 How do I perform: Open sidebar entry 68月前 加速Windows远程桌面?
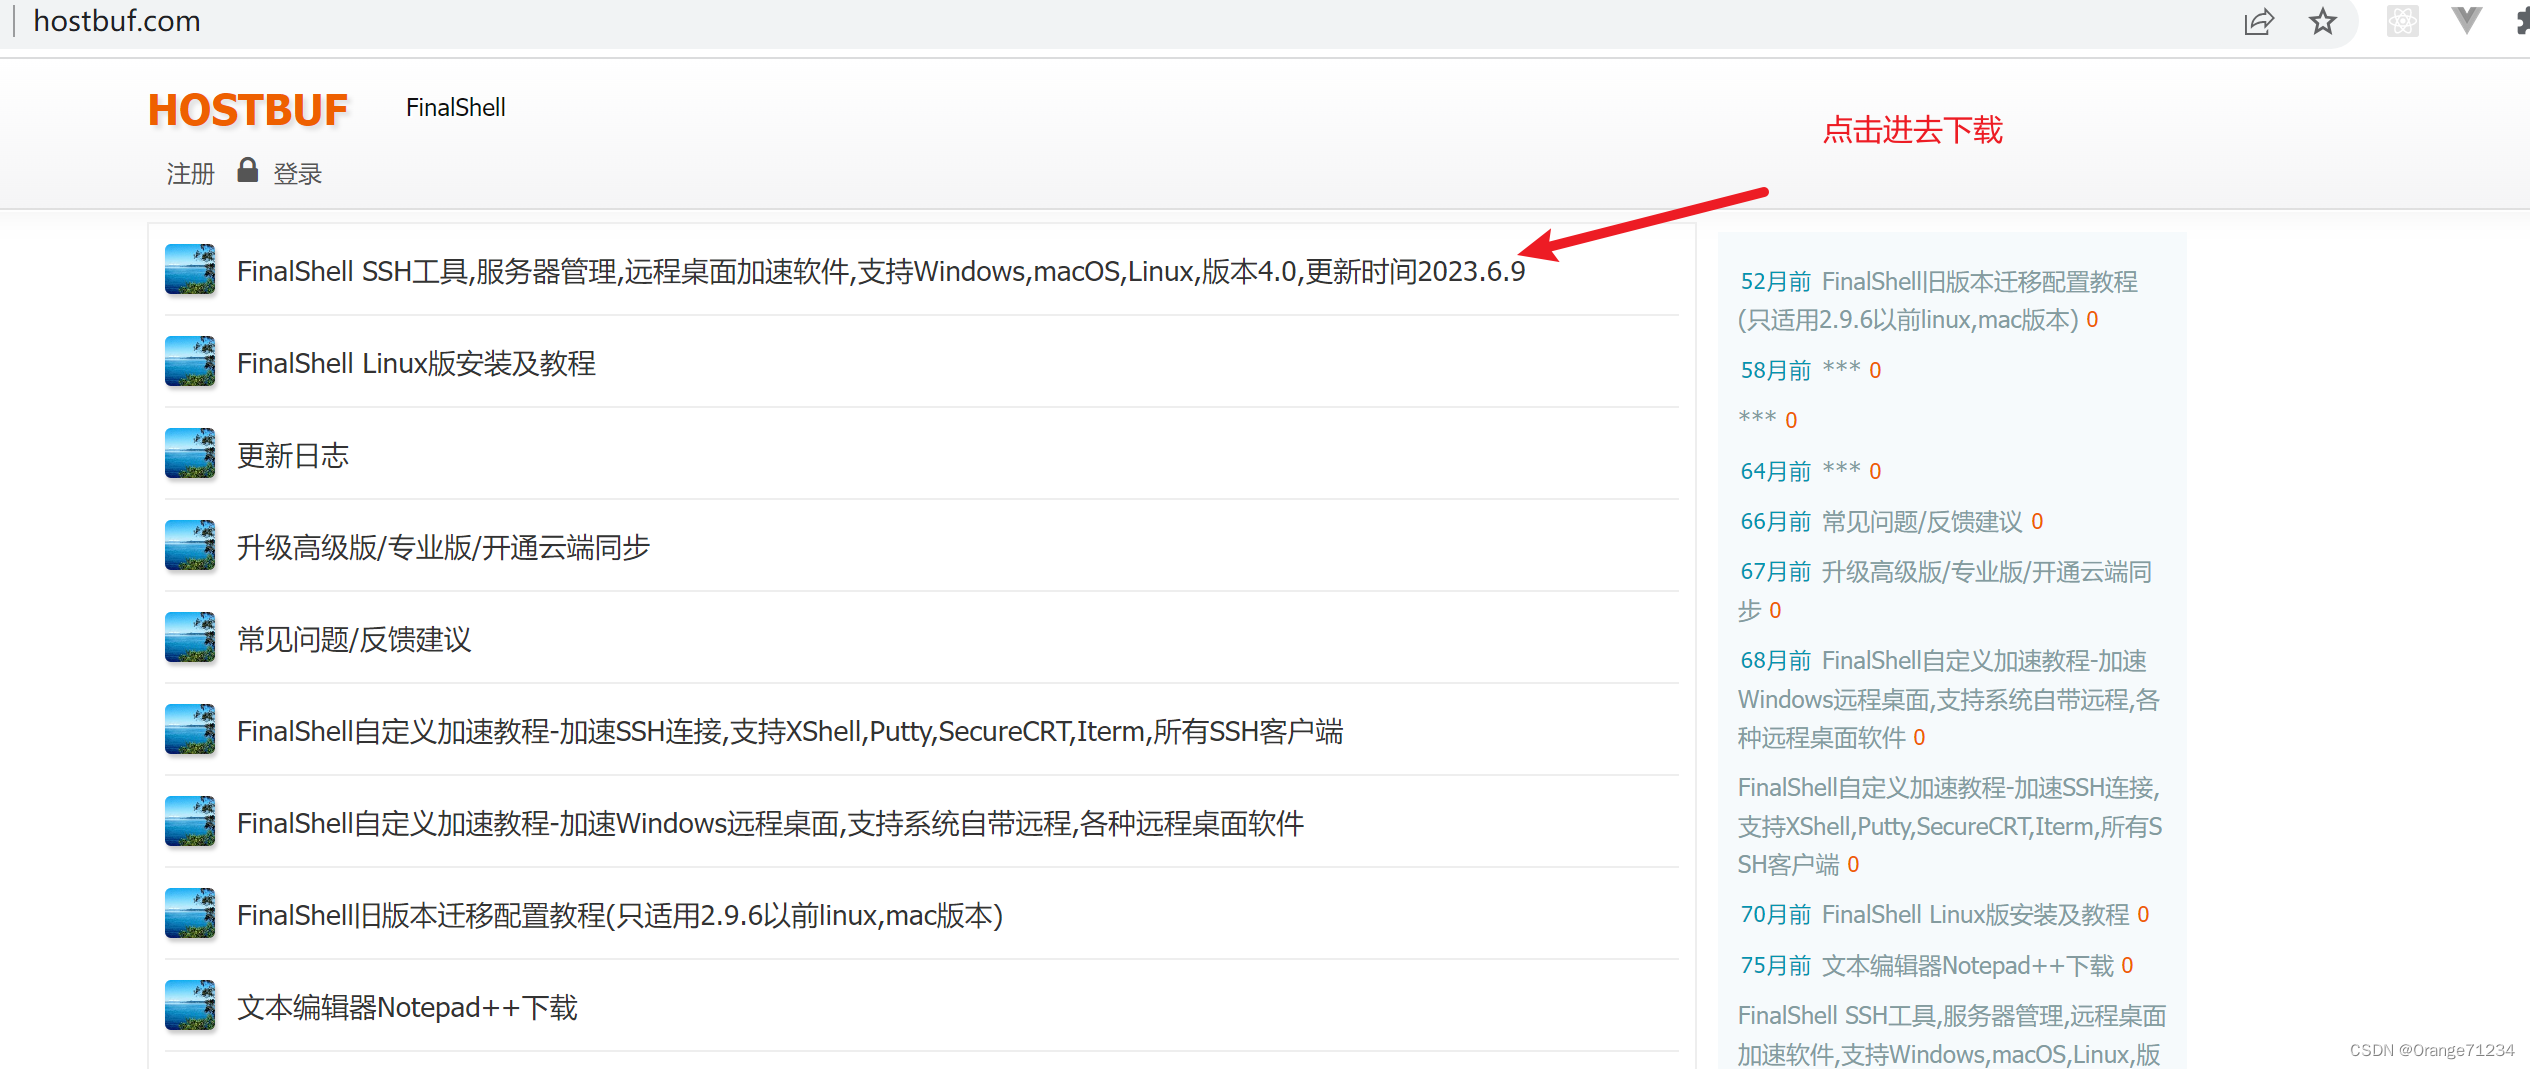point(1949,699)
